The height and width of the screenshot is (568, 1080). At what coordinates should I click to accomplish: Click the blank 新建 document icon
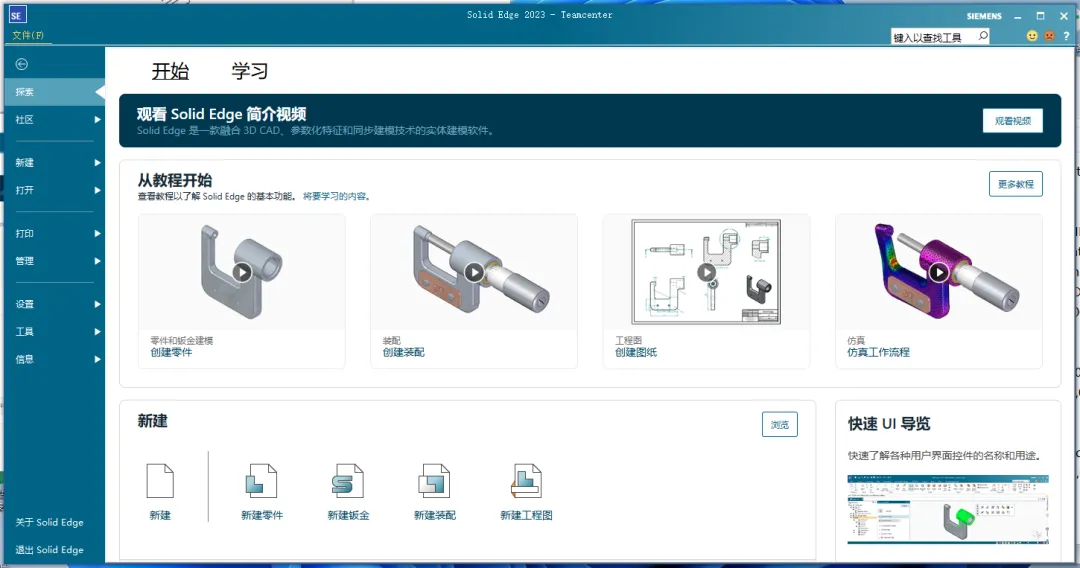point(160,481)
